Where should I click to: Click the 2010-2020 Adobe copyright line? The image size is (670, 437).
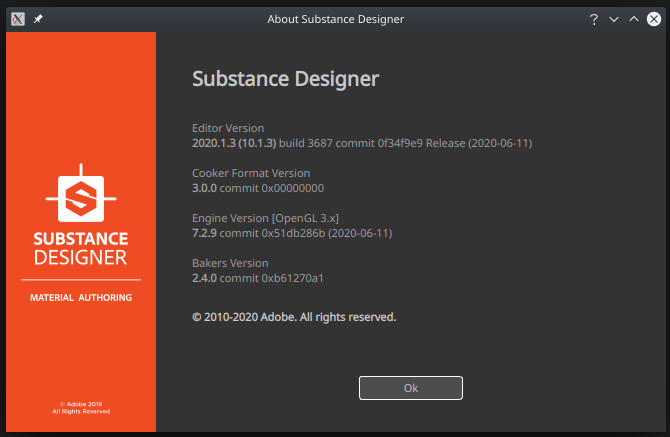294,317
